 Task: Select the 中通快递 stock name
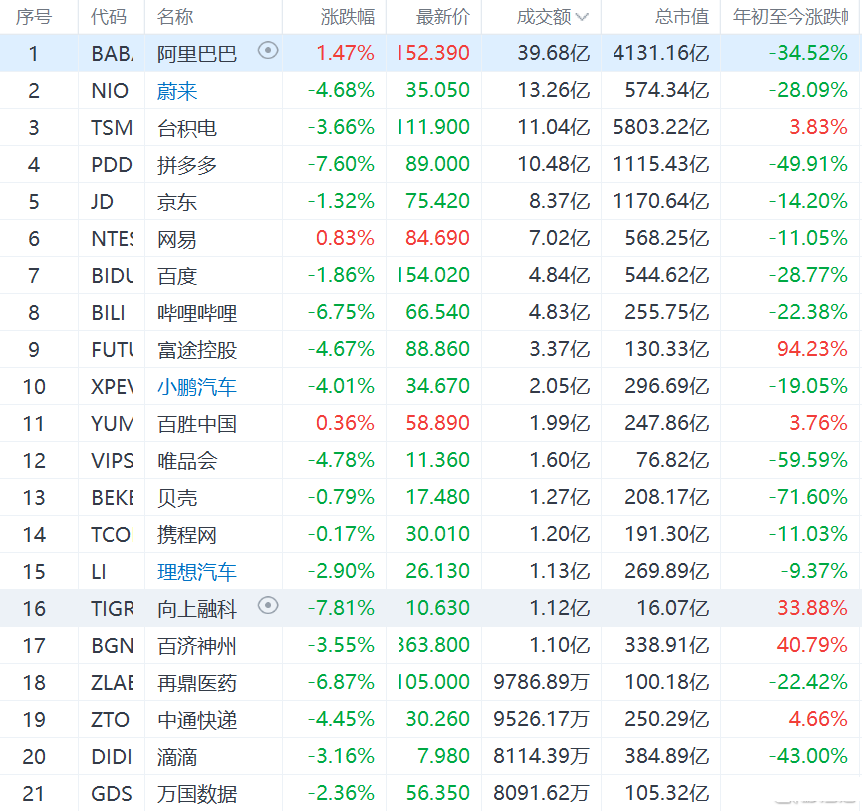[197, 720]
